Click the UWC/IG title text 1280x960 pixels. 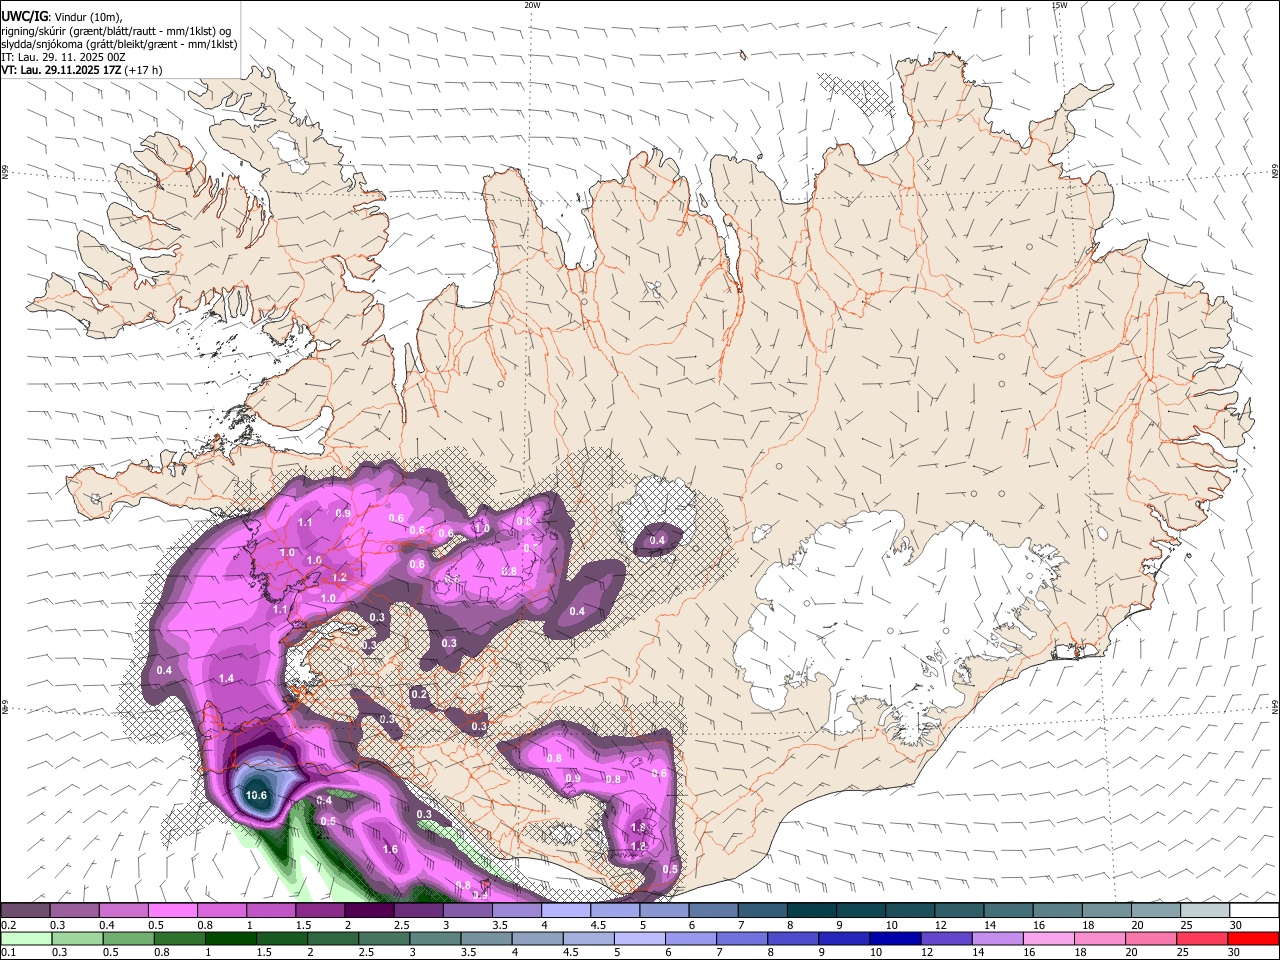pos(24,17)
